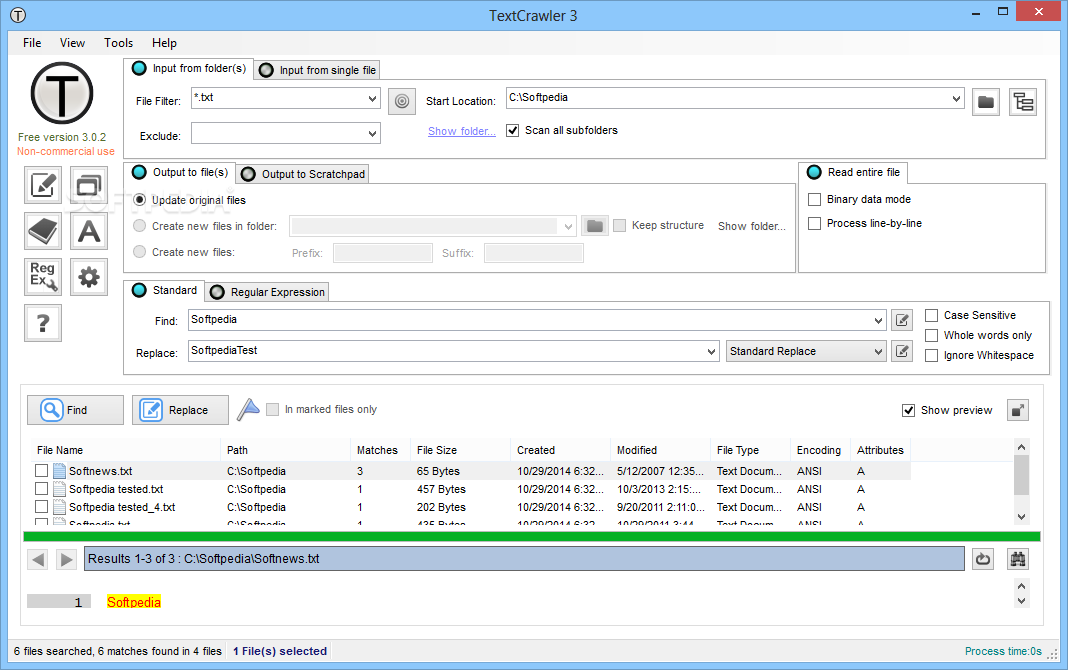
Task: Switch to Output to Scratchpad tab
Action: [x=302, y=174]
